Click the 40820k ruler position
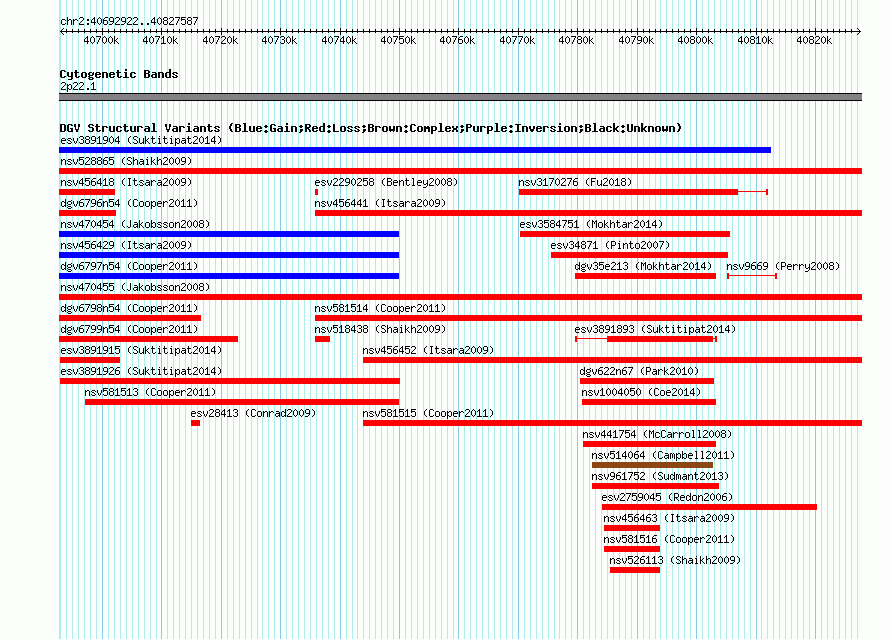Image resolution: width=890 pixels, height=639 pixels. [x=814, y=40]
